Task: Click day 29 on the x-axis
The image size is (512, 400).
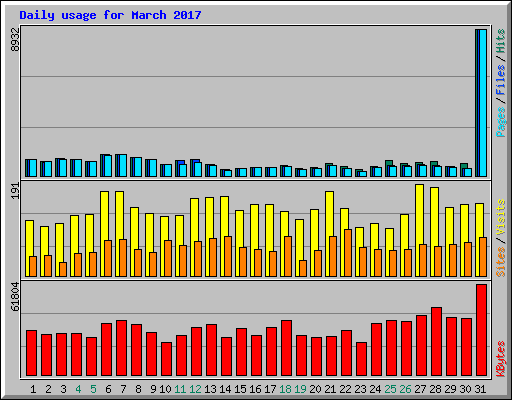Action: (x=450, y=389)
